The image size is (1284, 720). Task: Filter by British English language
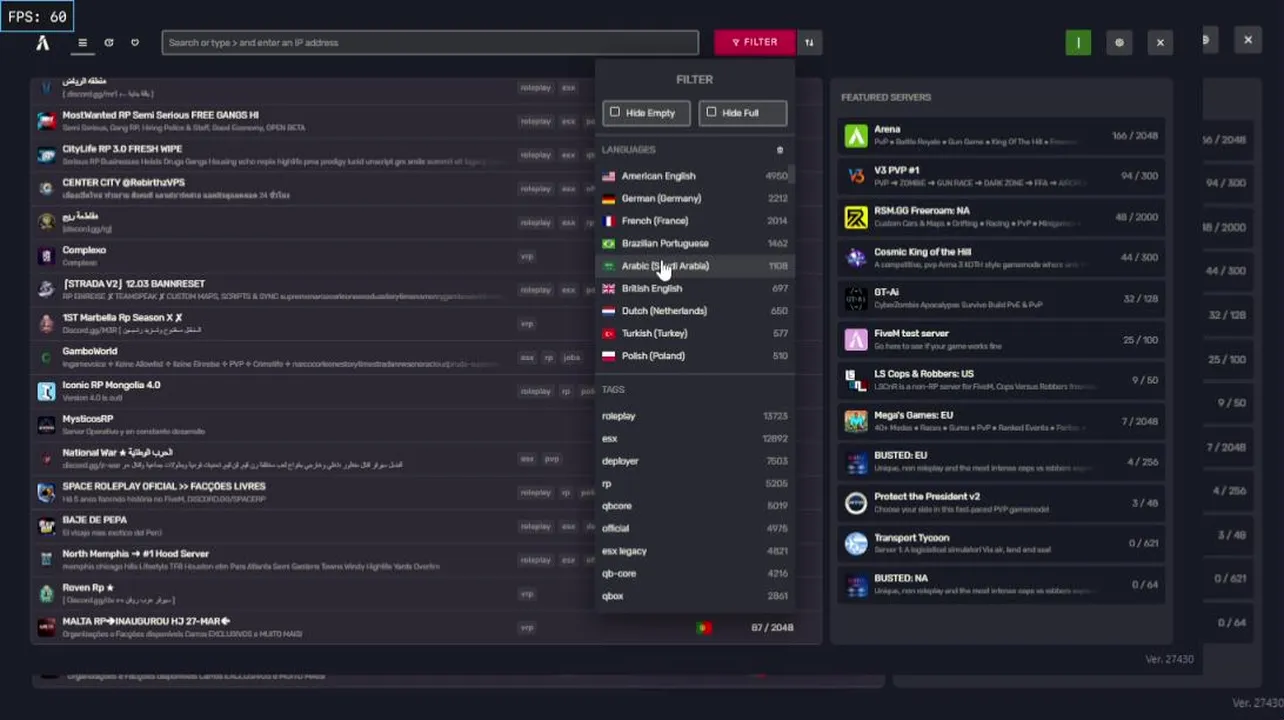coord(695,288)
